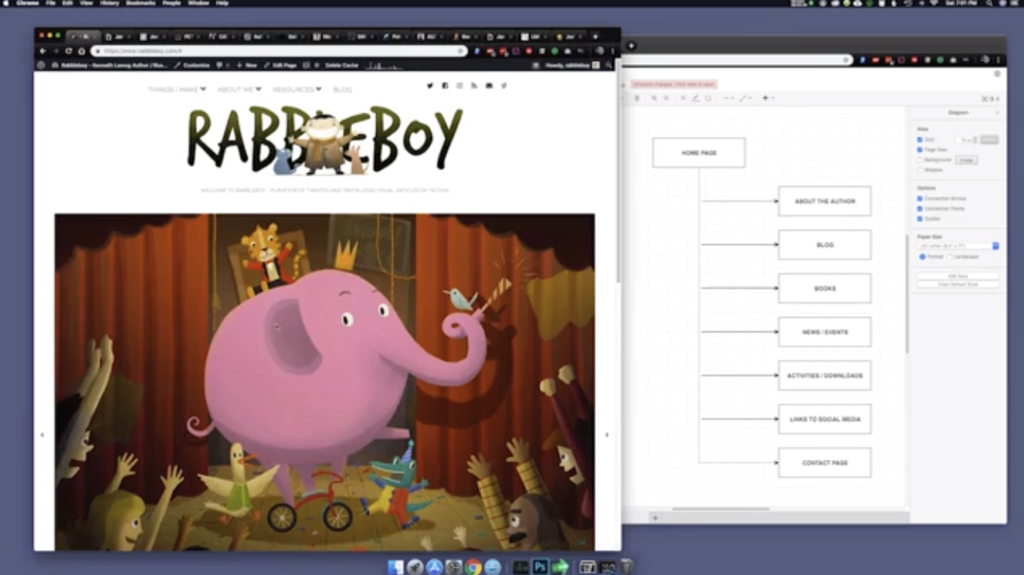The width and height of the screenshot is (1024, 575).
Task: Open Finder from the Dock
Action: 395,567
